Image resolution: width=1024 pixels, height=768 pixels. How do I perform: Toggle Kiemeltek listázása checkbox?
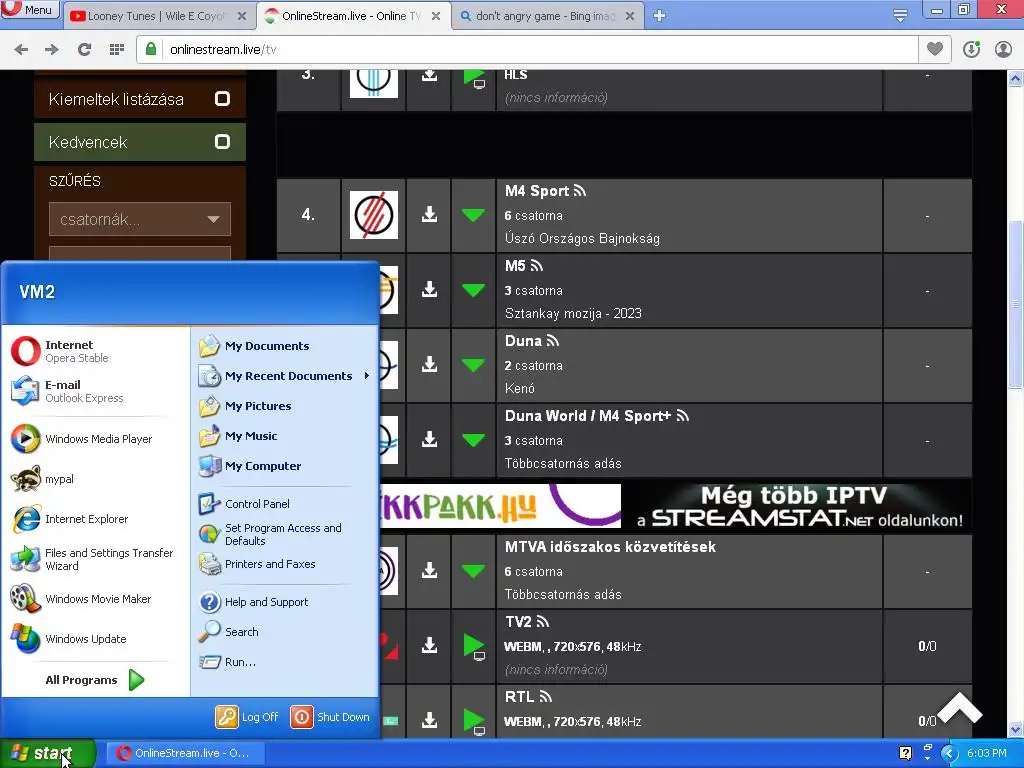coord(223,99)
